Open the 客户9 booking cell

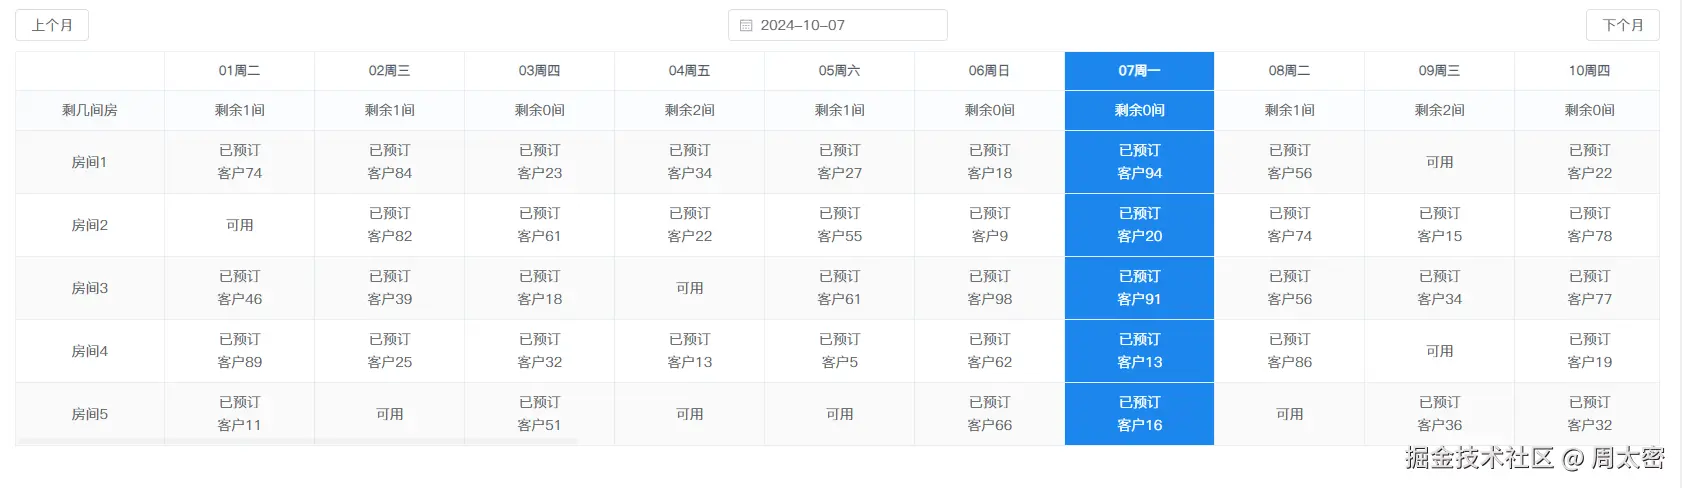click(990, 225)
